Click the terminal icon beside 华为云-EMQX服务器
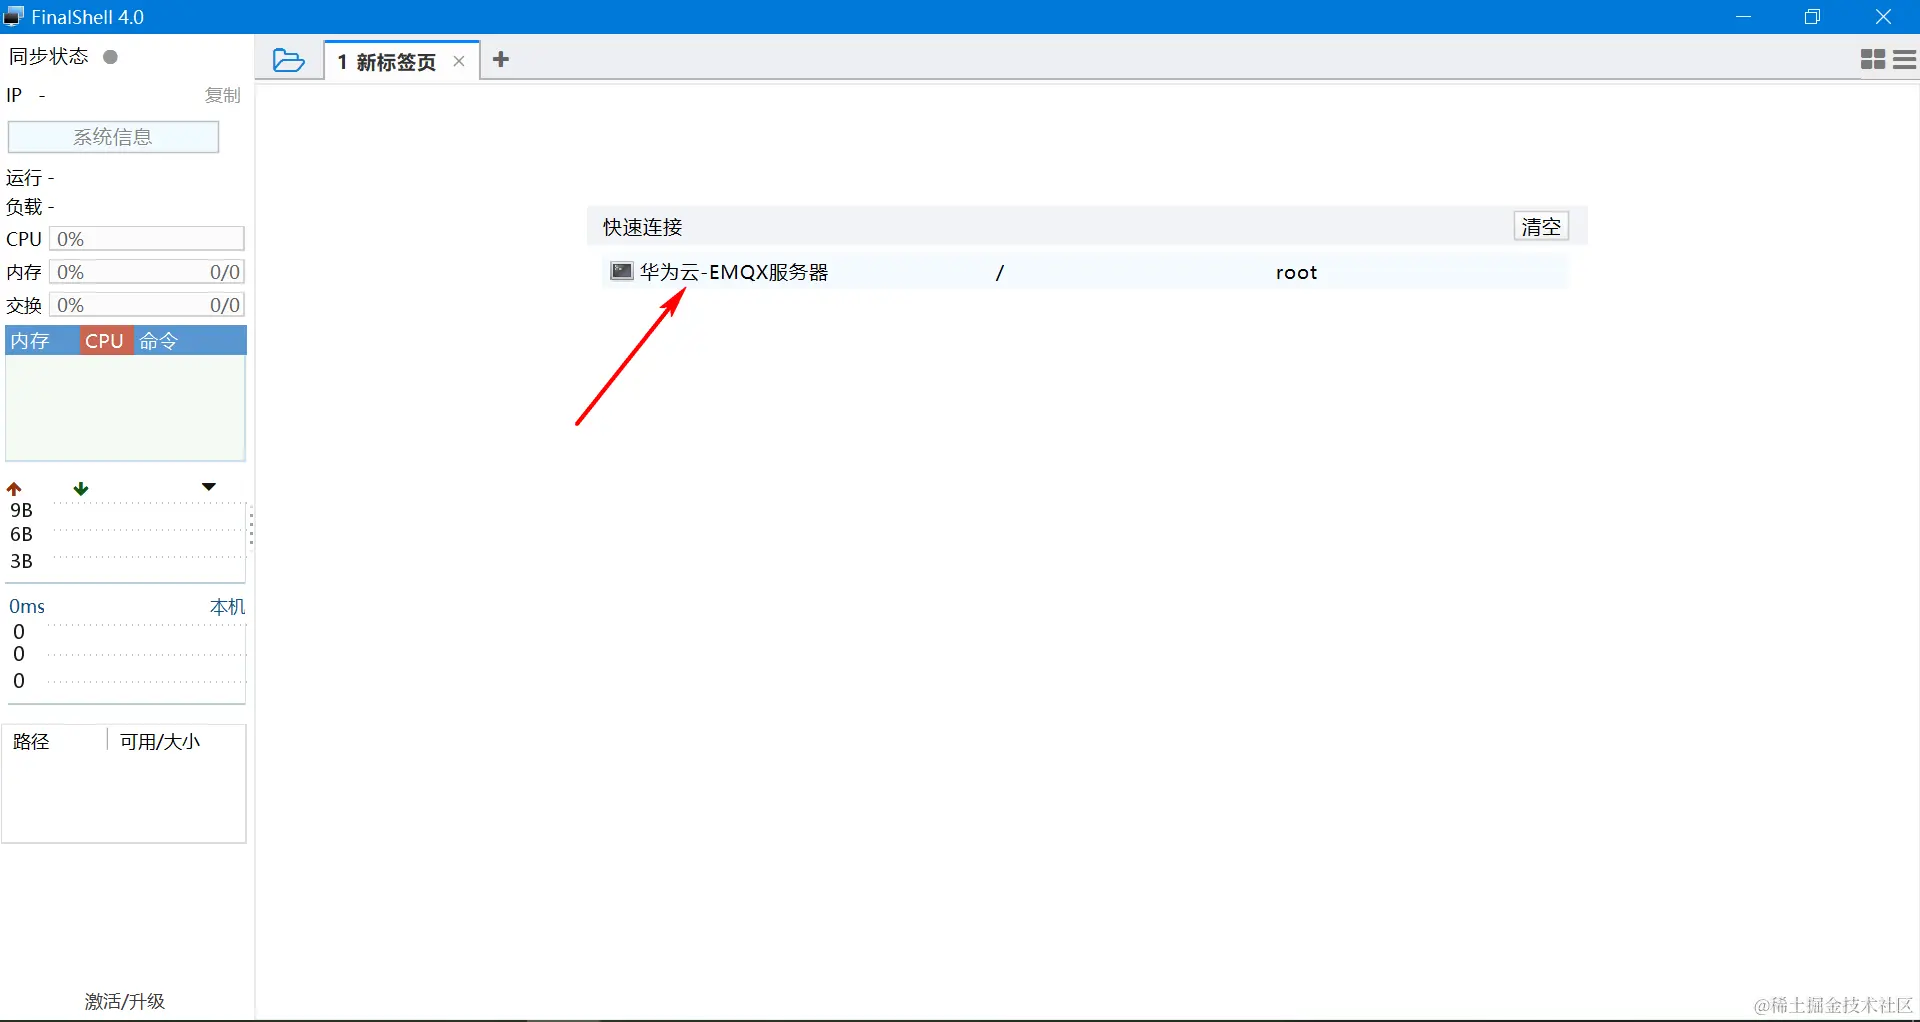 (x=622, y=272)
